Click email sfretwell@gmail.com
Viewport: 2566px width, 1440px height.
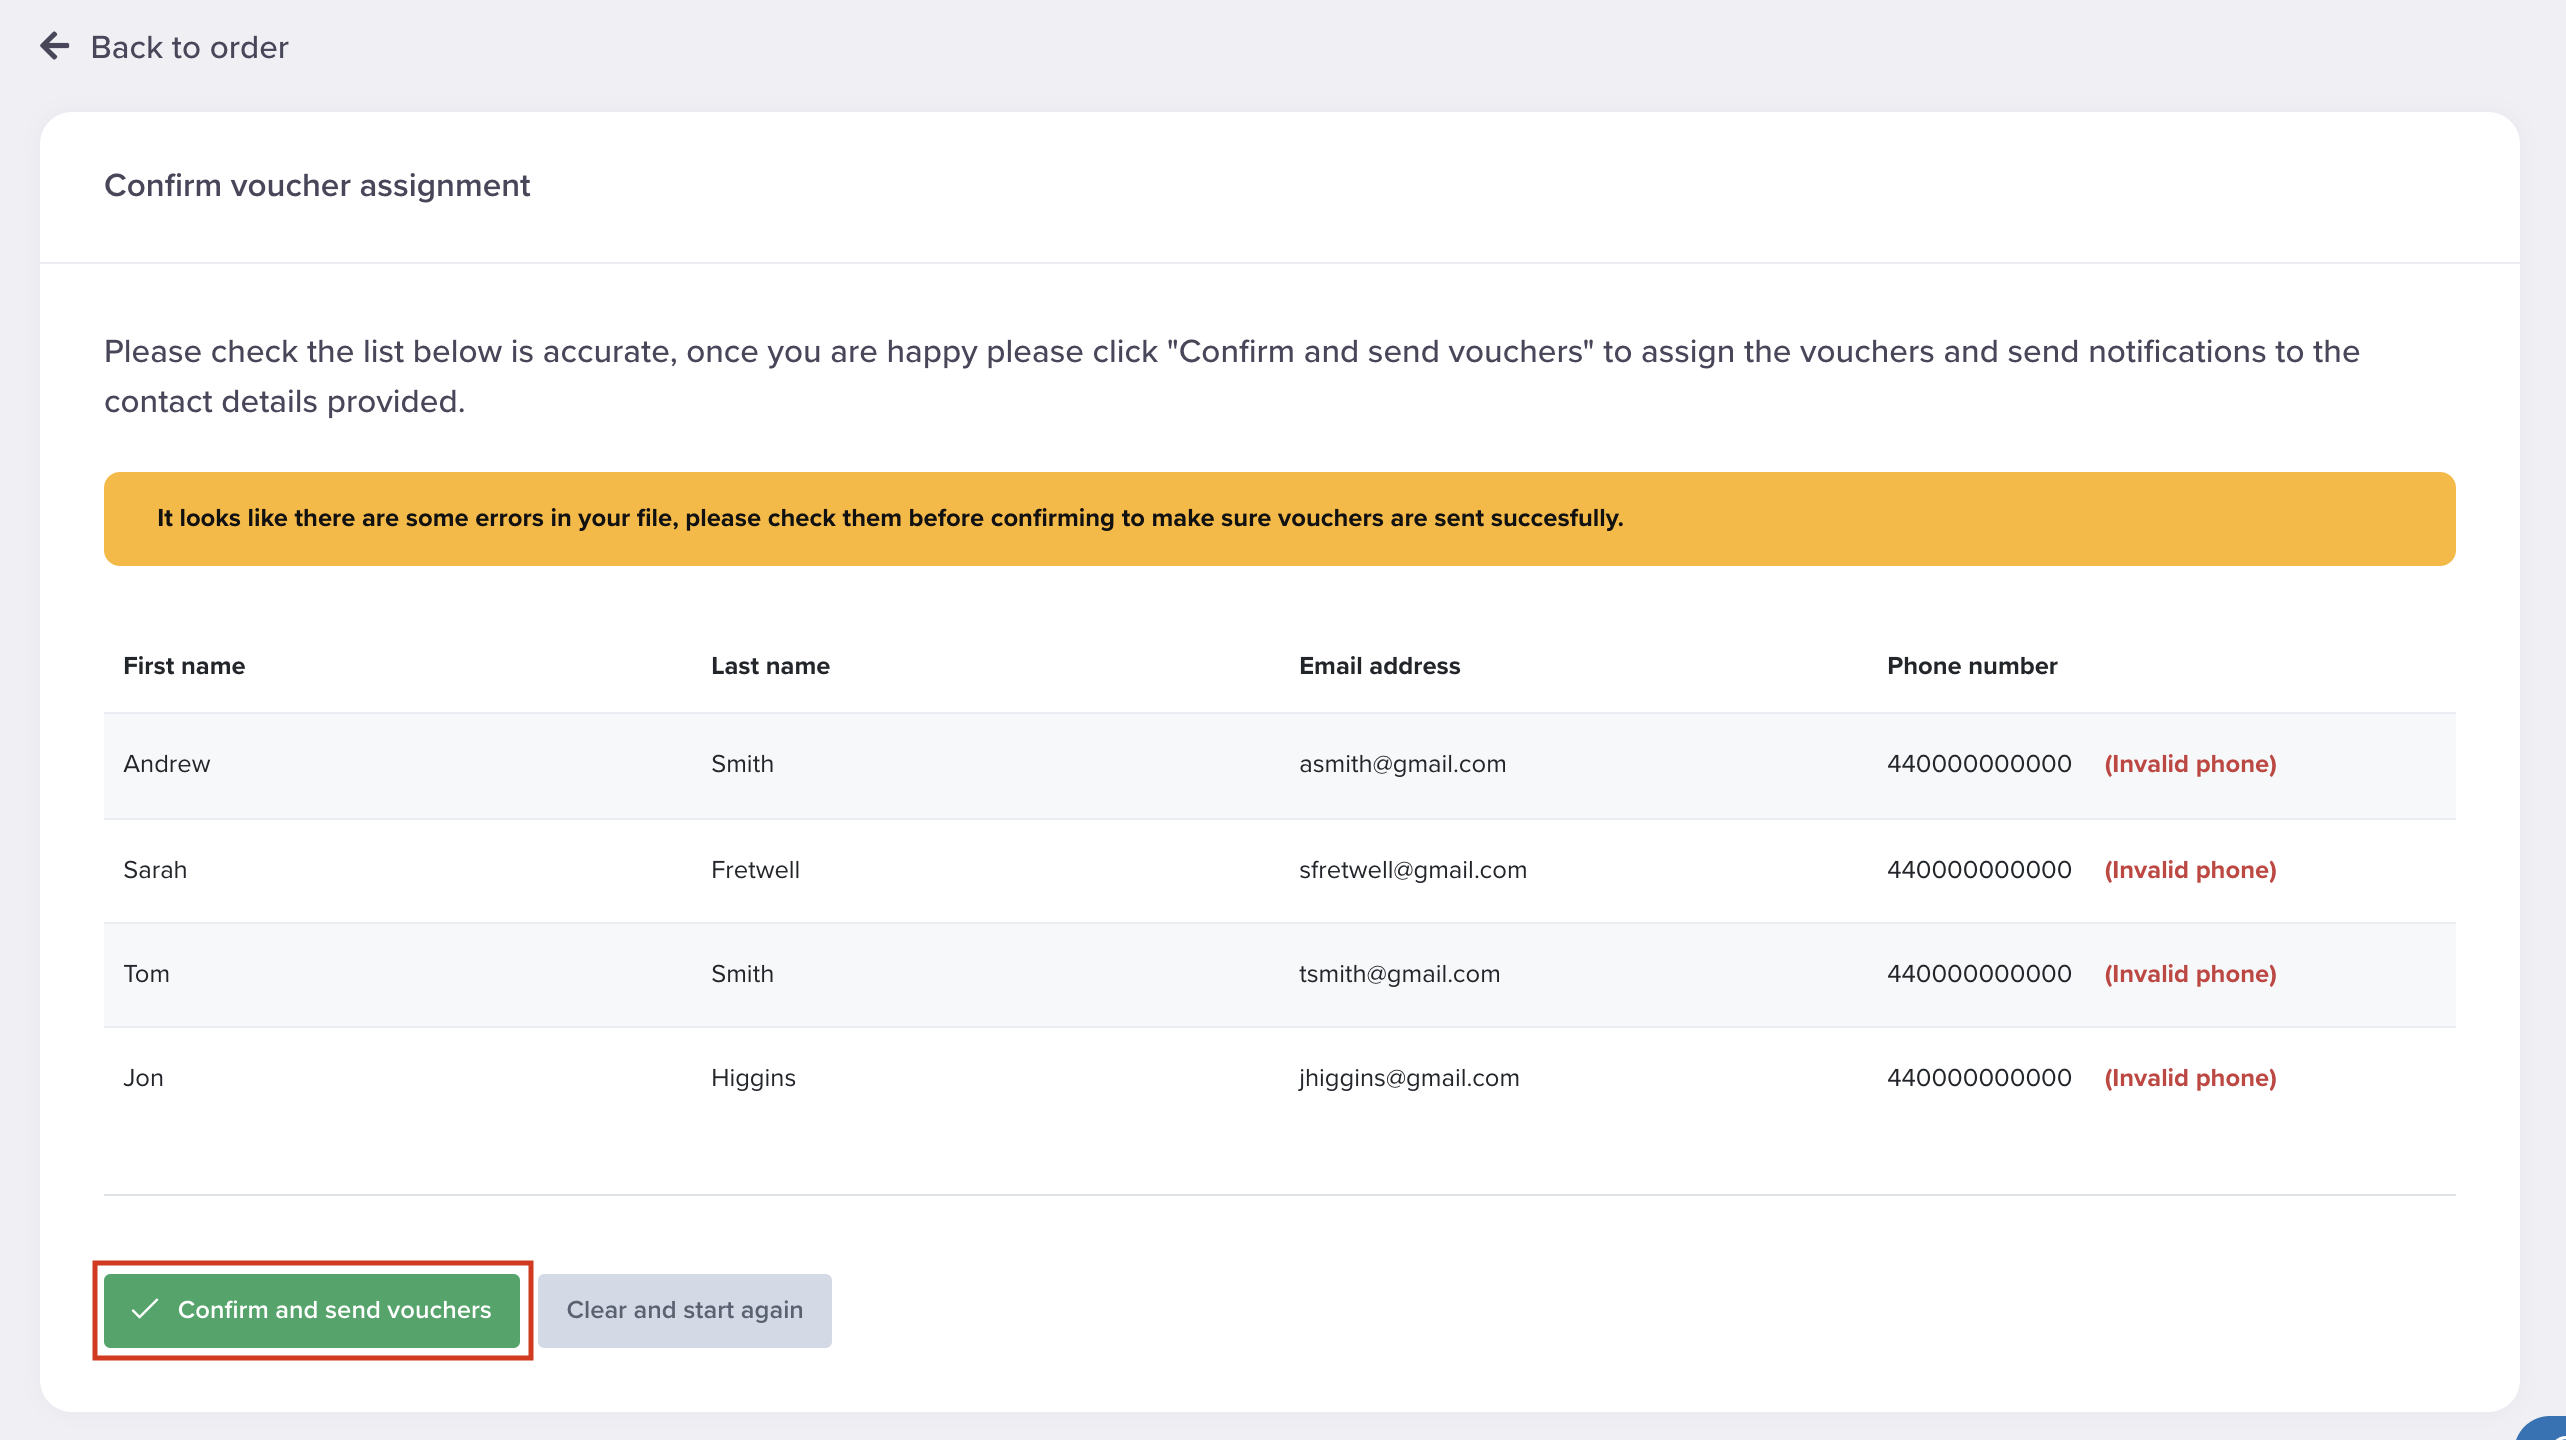click(x=1413, y=870)
